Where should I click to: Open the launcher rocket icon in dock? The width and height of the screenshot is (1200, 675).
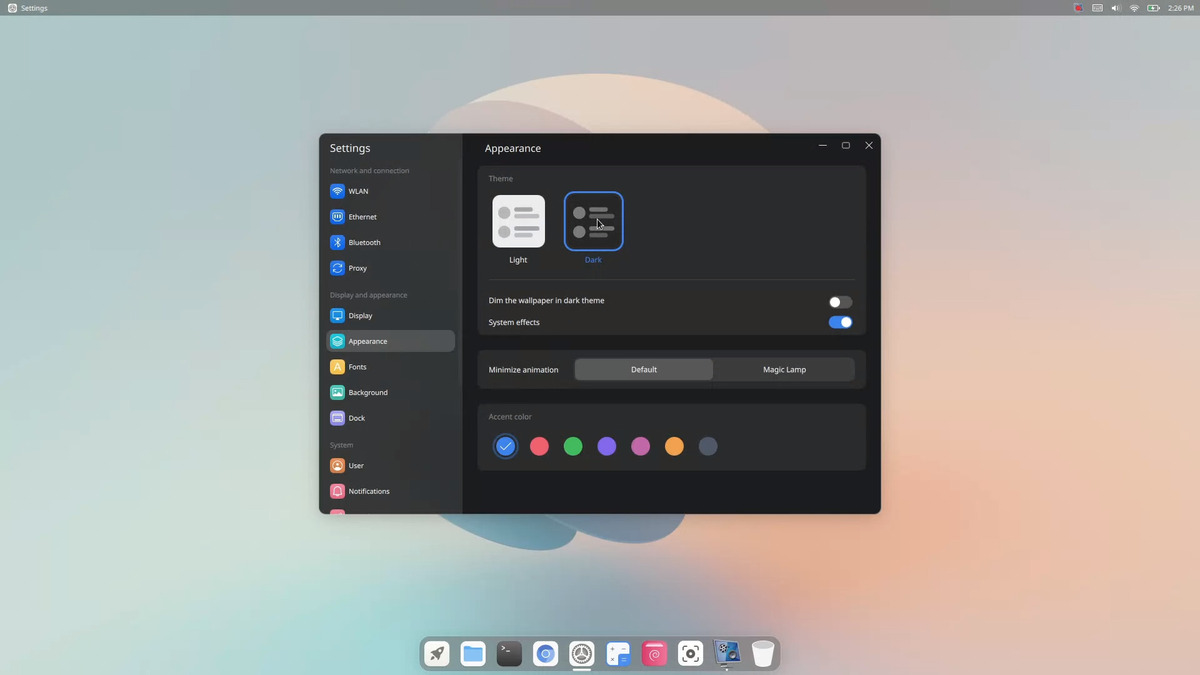(437, 654)
